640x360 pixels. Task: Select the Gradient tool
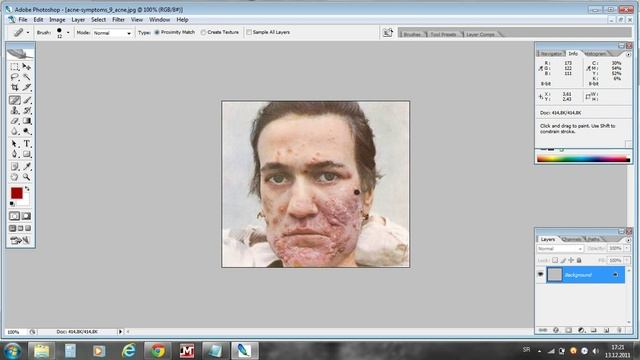pyautogui.click(x=27, y=121)
